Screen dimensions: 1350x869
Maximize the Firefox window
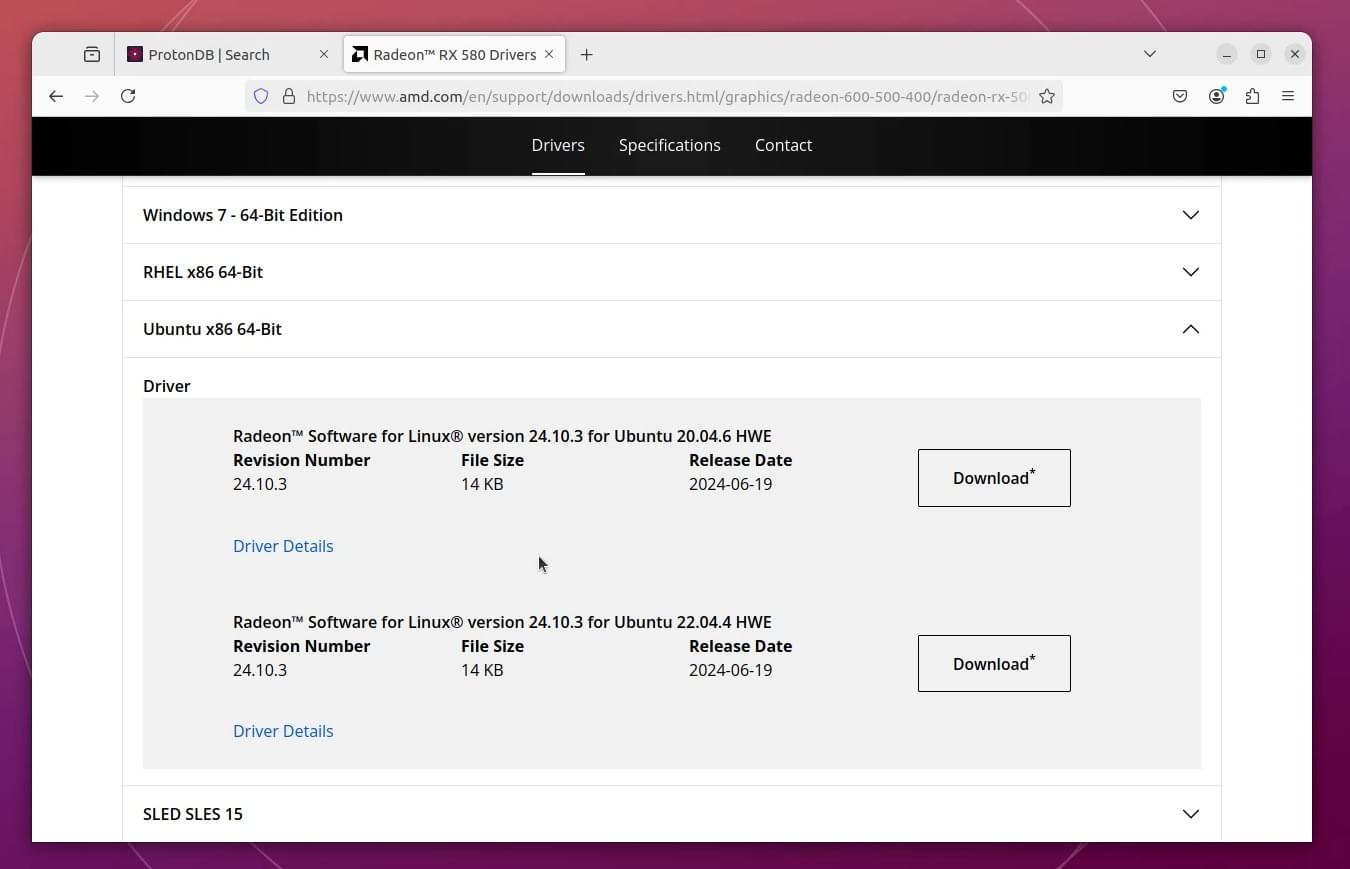(1261, 54)
